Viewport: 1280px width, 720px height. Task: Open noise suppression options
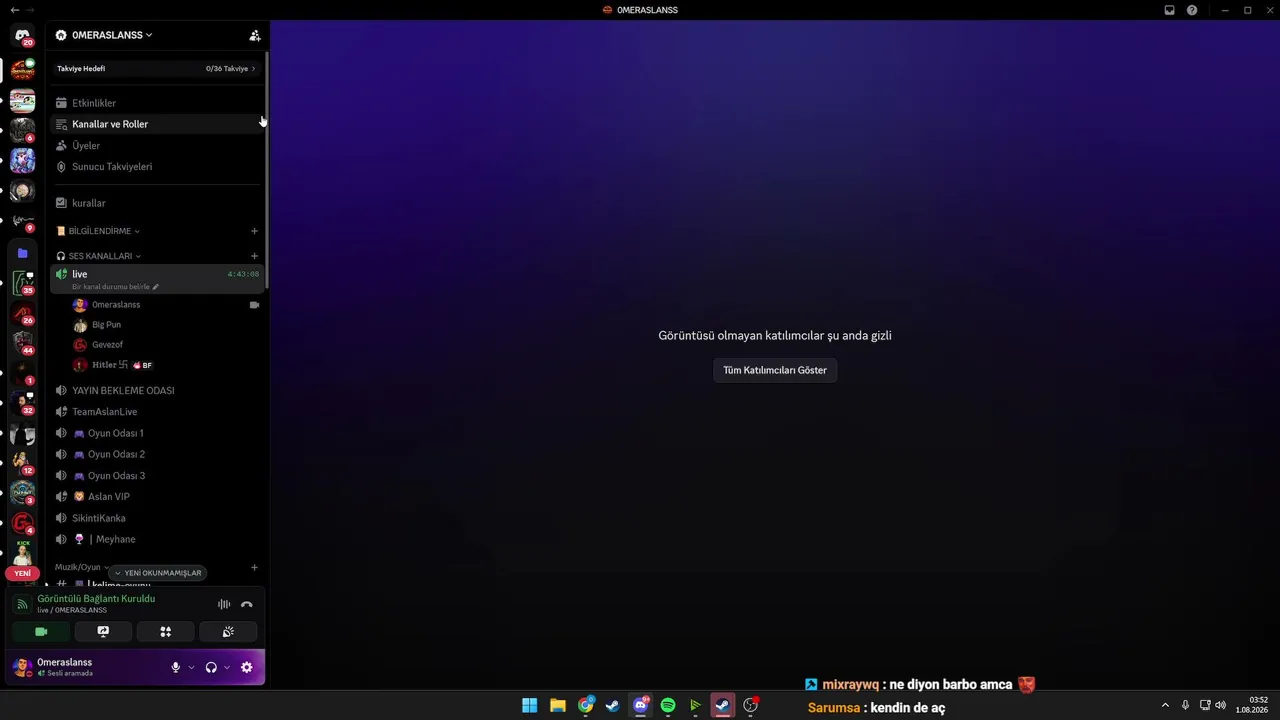[x=224, y=604]
